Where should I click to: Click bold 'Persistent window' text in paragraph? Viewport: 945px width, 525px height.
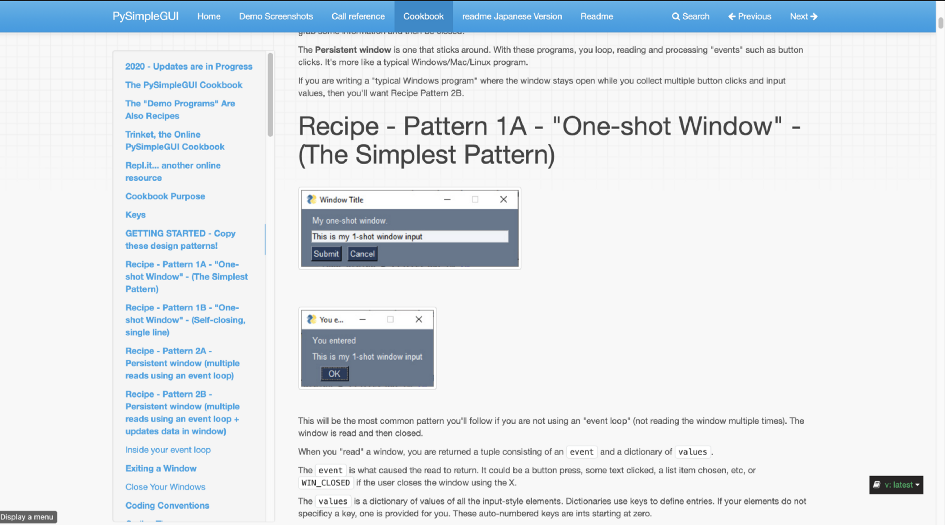[x=353, y=50]
